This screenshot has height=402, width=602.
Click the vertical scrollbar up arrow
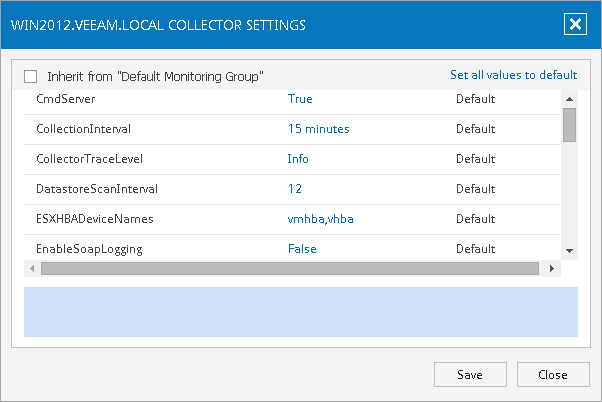(x=569, y=98)
